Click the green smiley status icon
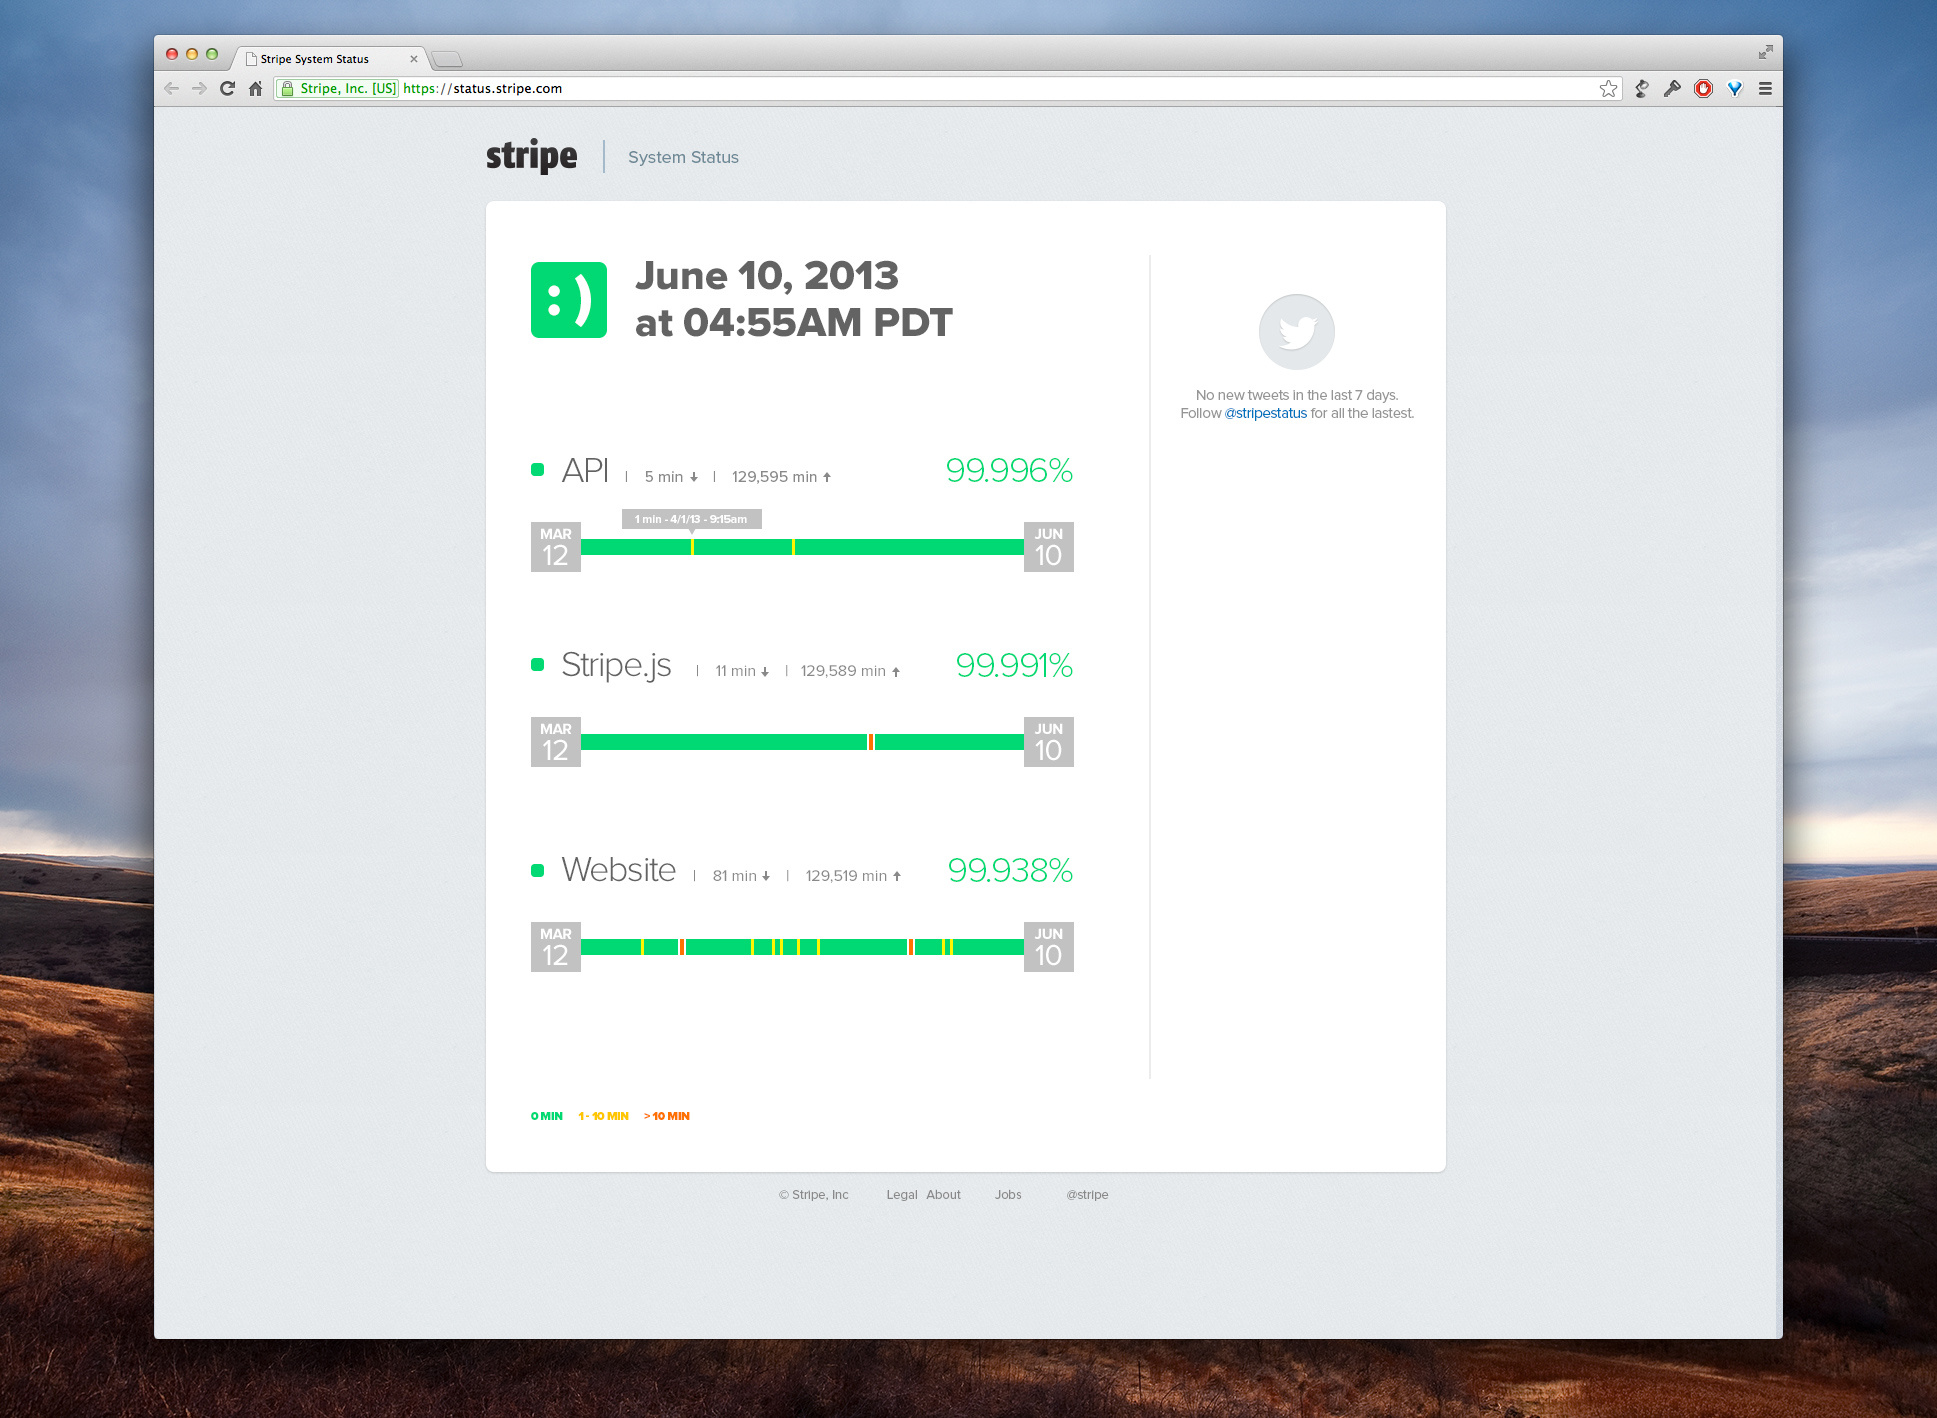 569,300
